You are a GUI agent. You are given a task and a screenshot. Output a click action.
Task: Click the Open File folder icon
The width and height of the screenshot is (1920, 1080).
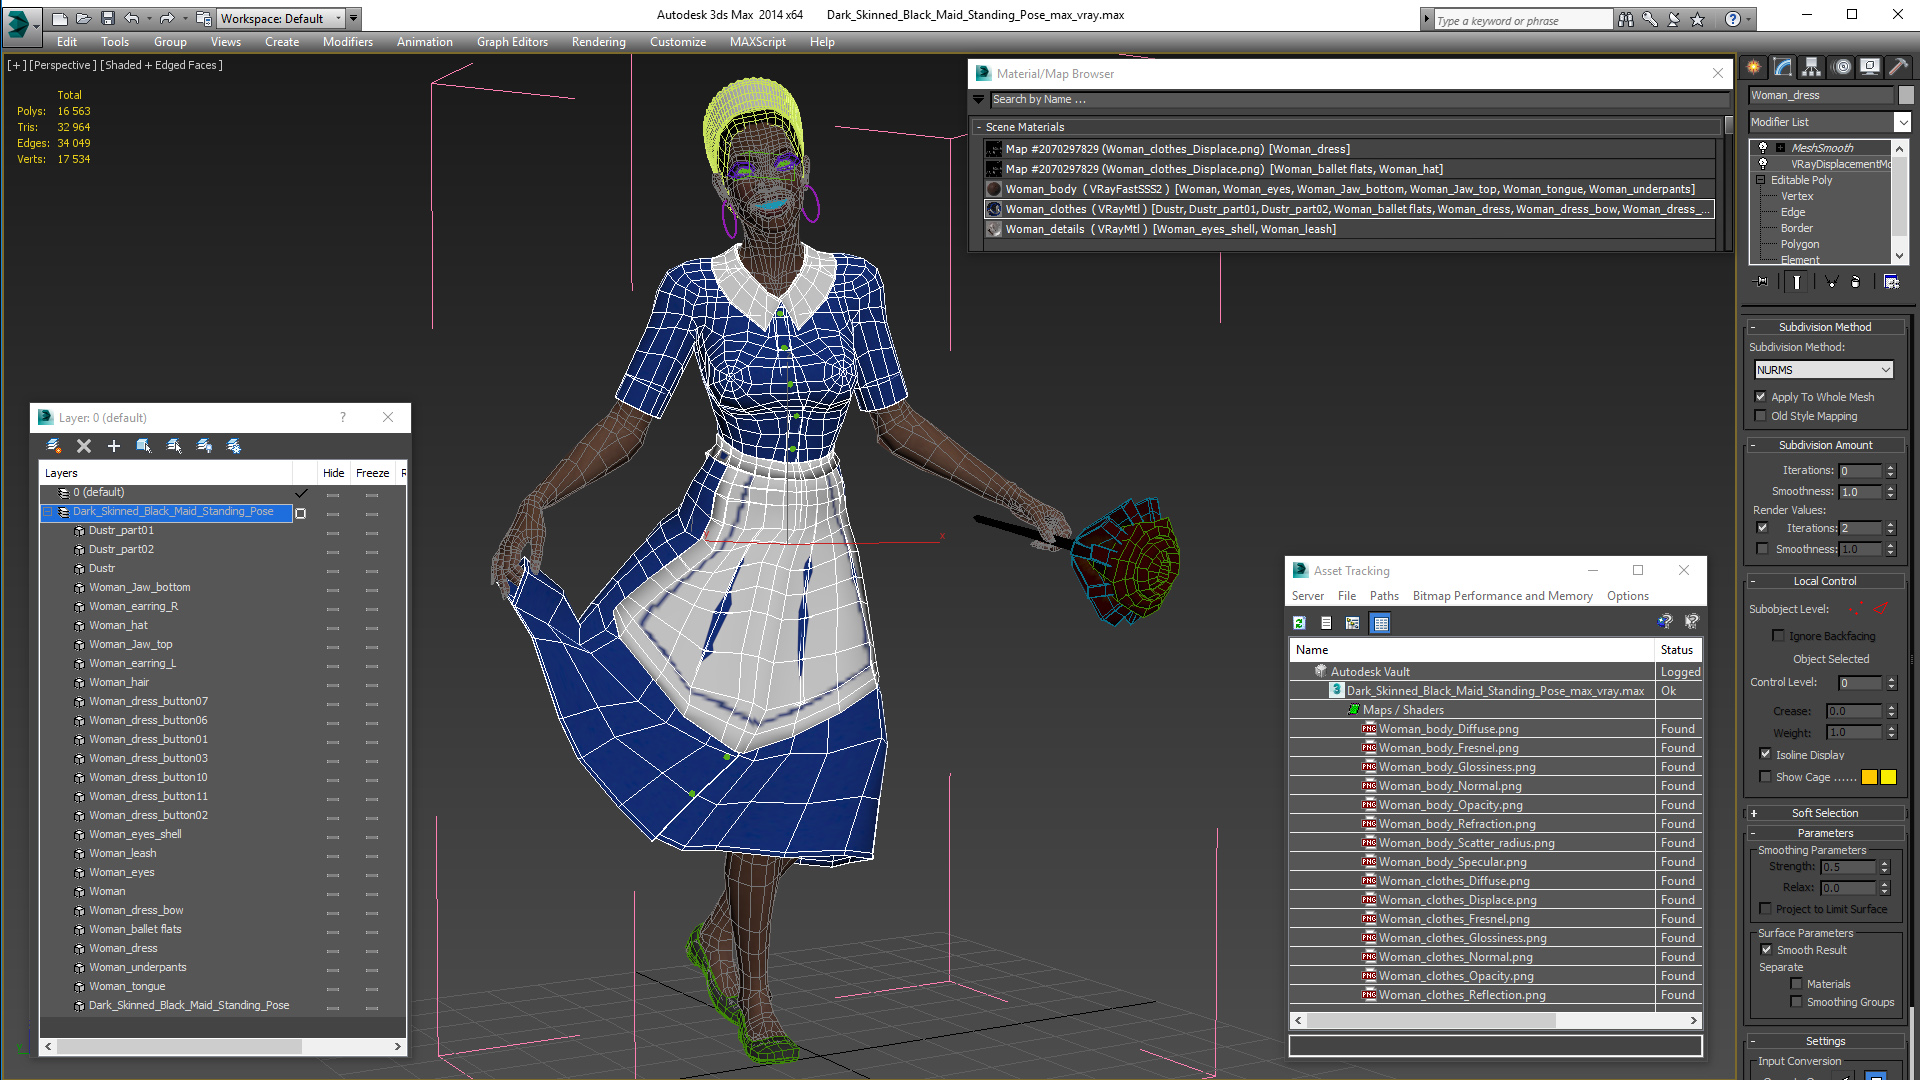[84, 18]
